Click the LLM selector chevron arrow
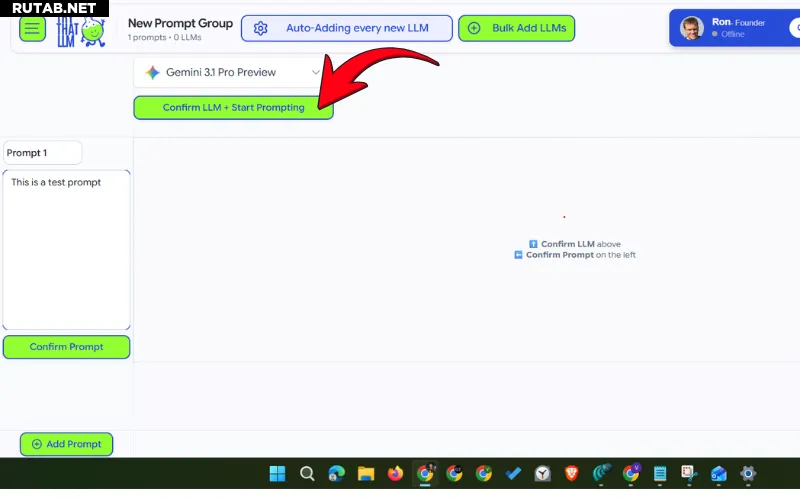 316,72
